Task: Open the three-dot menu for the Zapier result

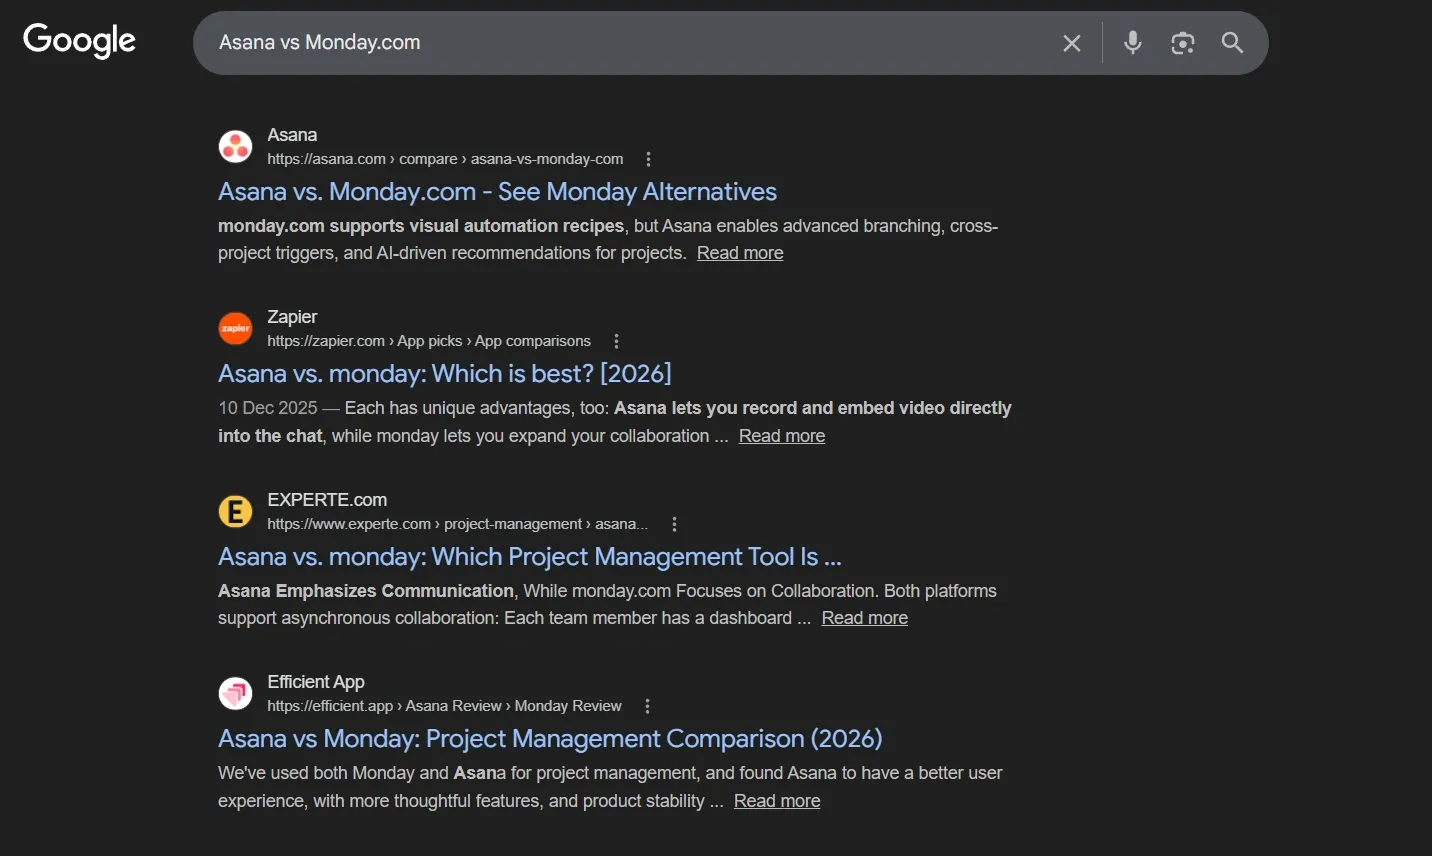Action: click(x=616, y=340)
